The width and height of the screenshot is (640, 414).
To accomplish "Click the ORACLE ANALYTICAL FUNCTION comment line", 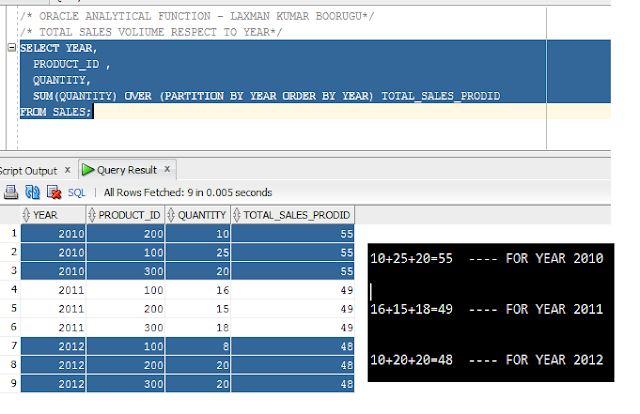I will pos(197,16).
